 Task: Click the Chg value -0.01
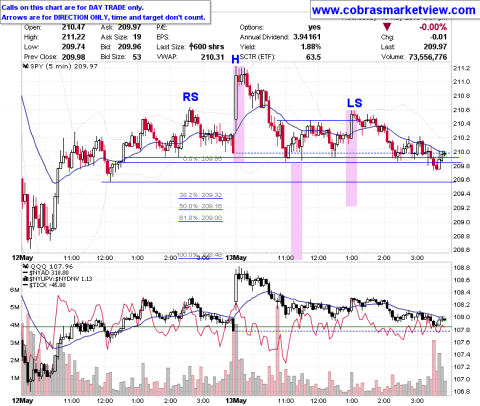pos(439,37)
